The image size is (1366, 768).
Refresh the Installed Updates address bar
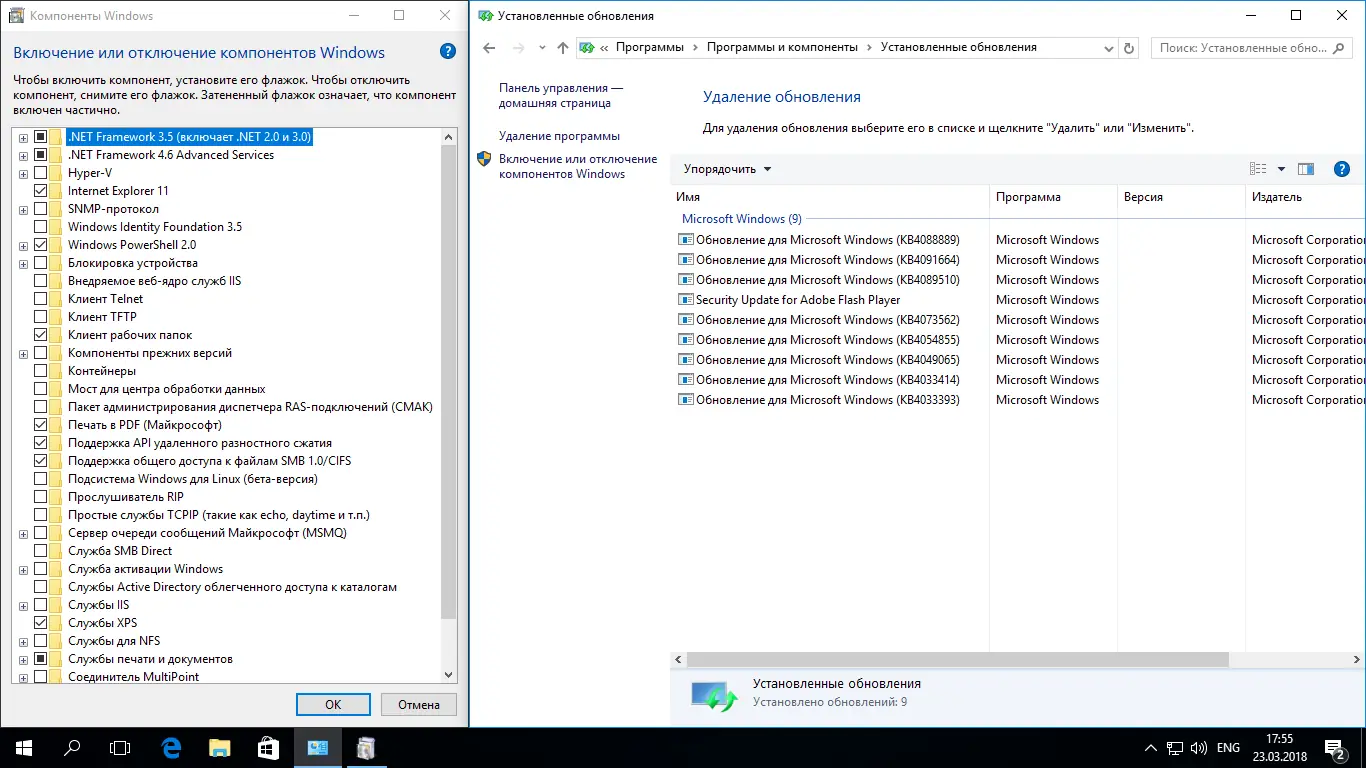tap(1129, 47)
